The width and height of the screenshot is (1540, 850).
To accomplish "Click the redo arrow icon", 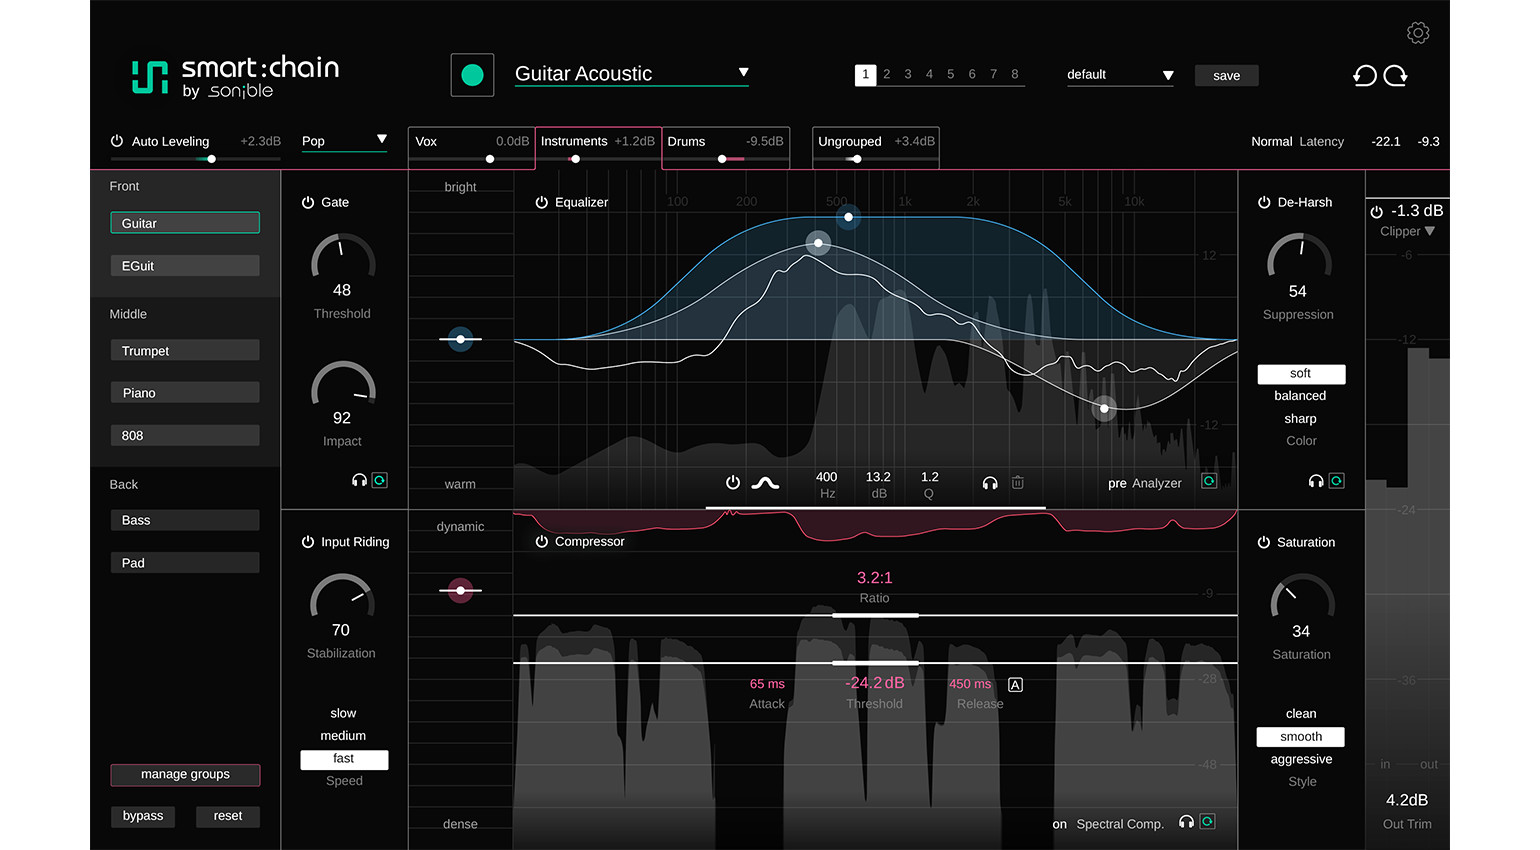I will (1396, 76).
